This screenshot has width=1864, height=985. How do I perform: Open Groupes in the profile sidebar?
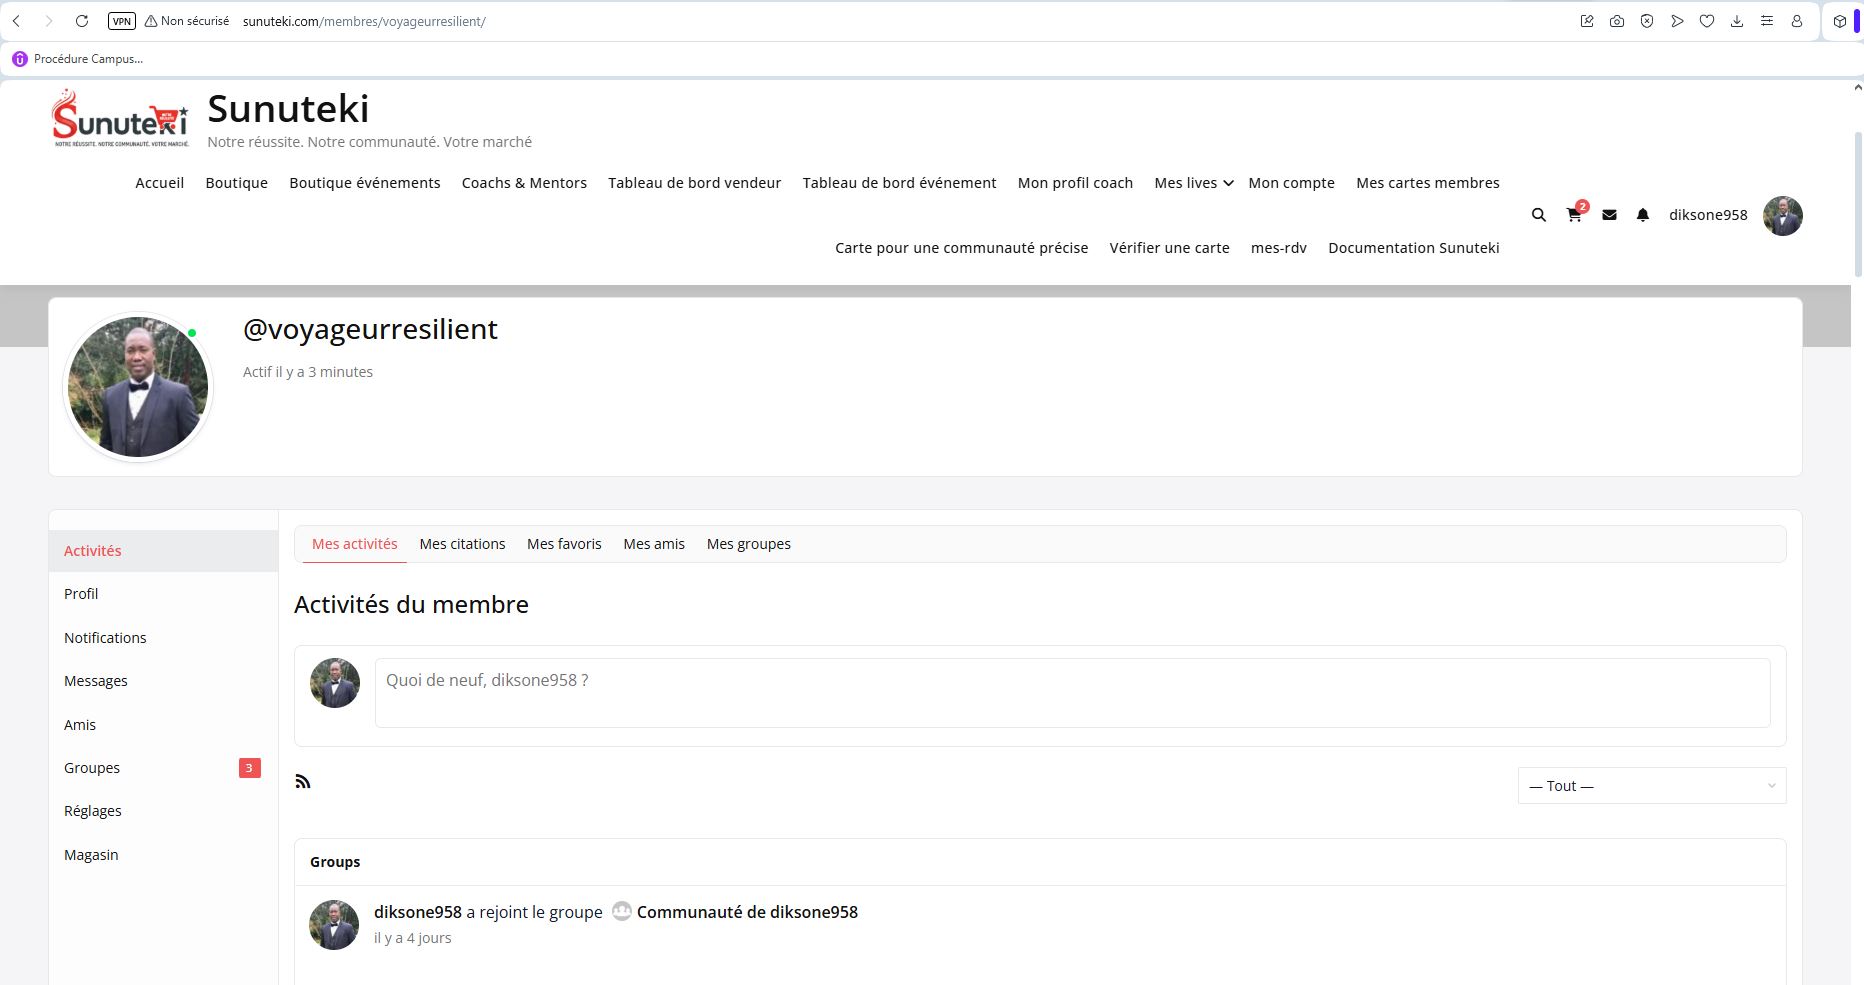coord(92,768)
